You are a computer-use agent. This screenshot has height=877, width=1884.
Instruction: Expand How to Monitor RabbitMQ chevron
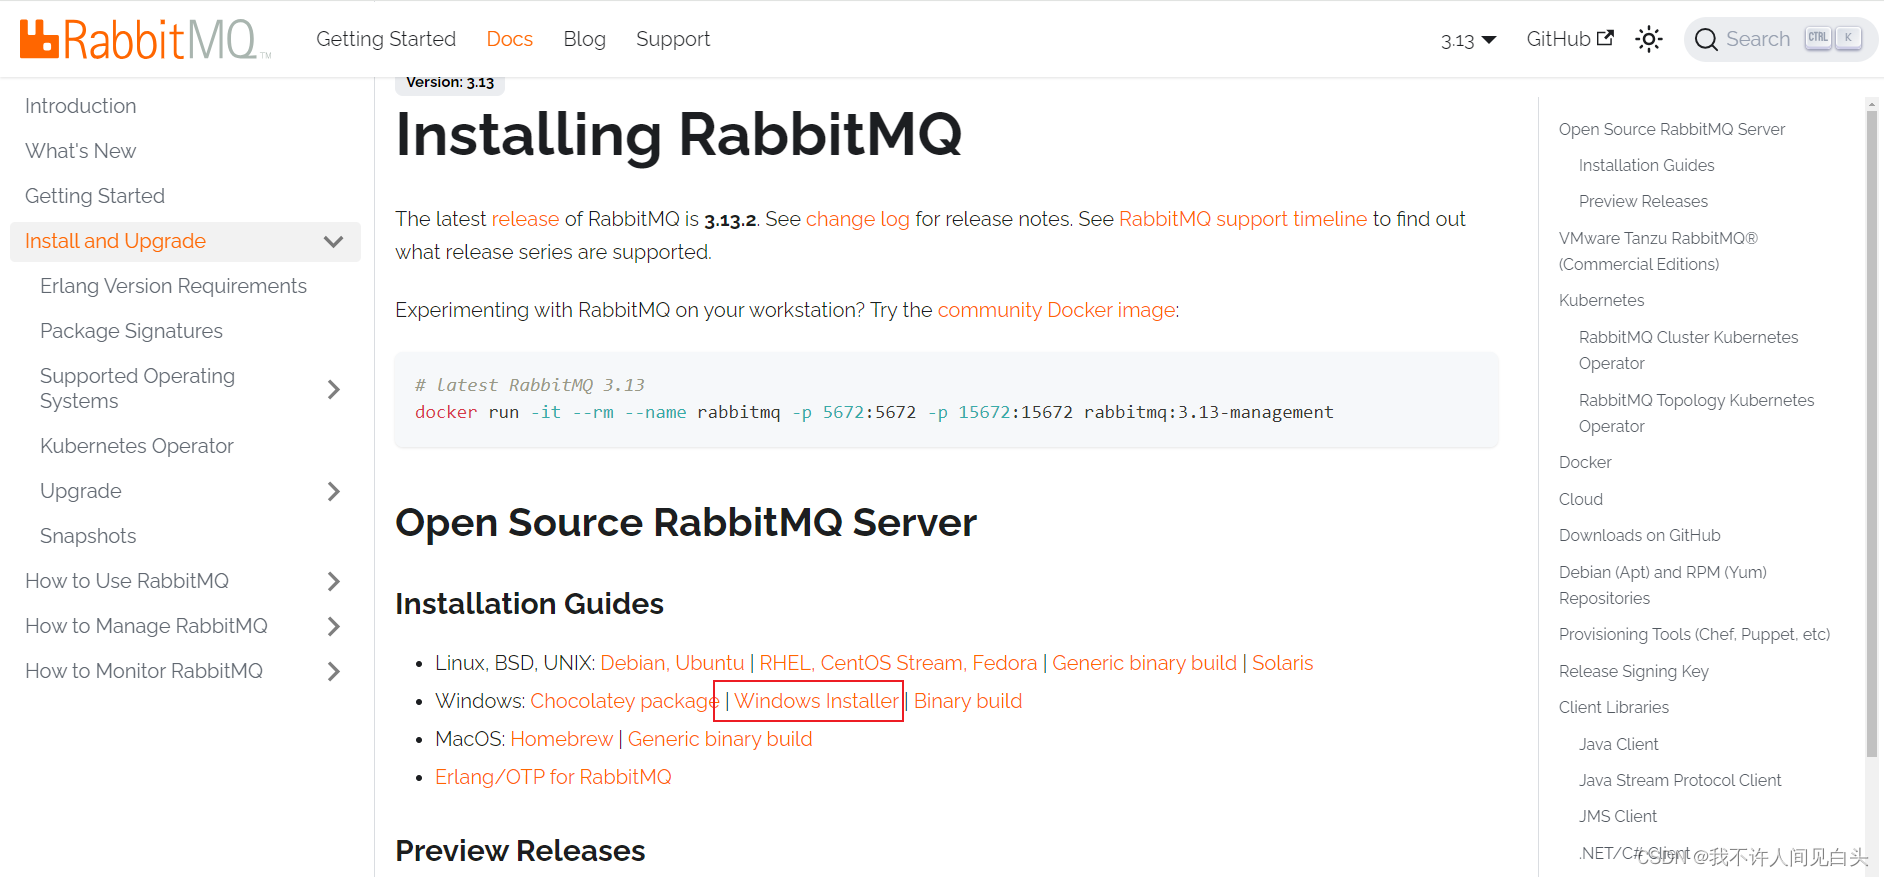(x=334, y=671)
